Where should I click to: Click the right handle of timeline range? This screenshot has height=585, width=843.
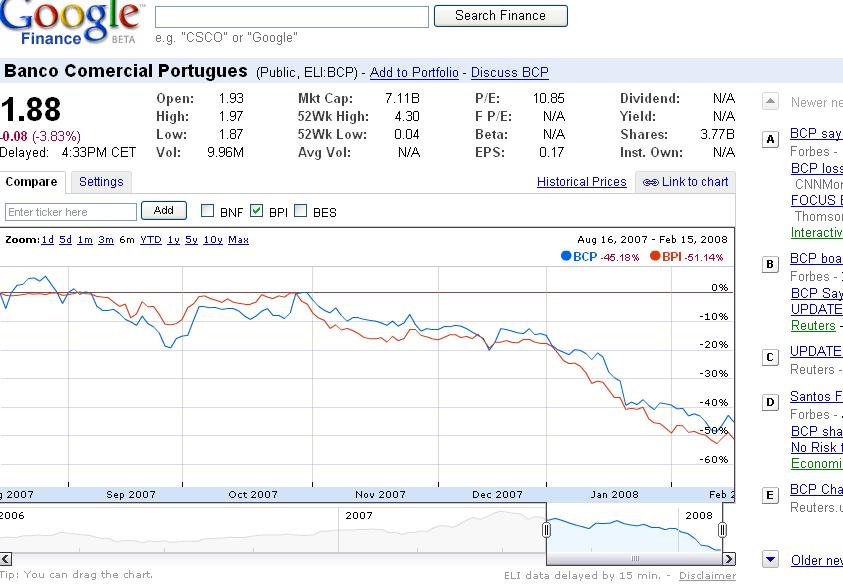(x=722, y=530)
